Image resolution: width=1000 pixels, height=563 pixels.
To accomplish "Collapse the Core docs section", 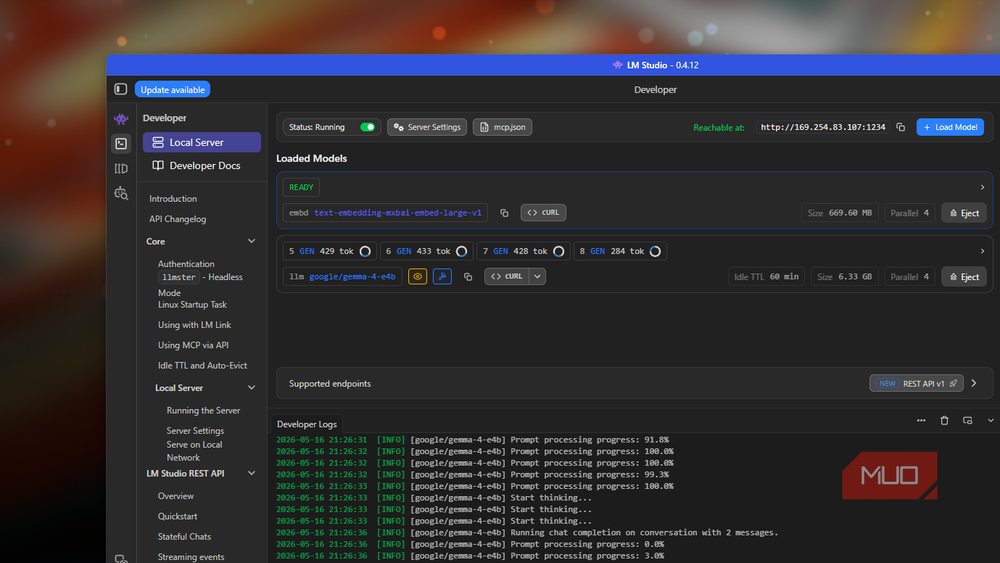I will pyautogui.click(x=251, y=241).
